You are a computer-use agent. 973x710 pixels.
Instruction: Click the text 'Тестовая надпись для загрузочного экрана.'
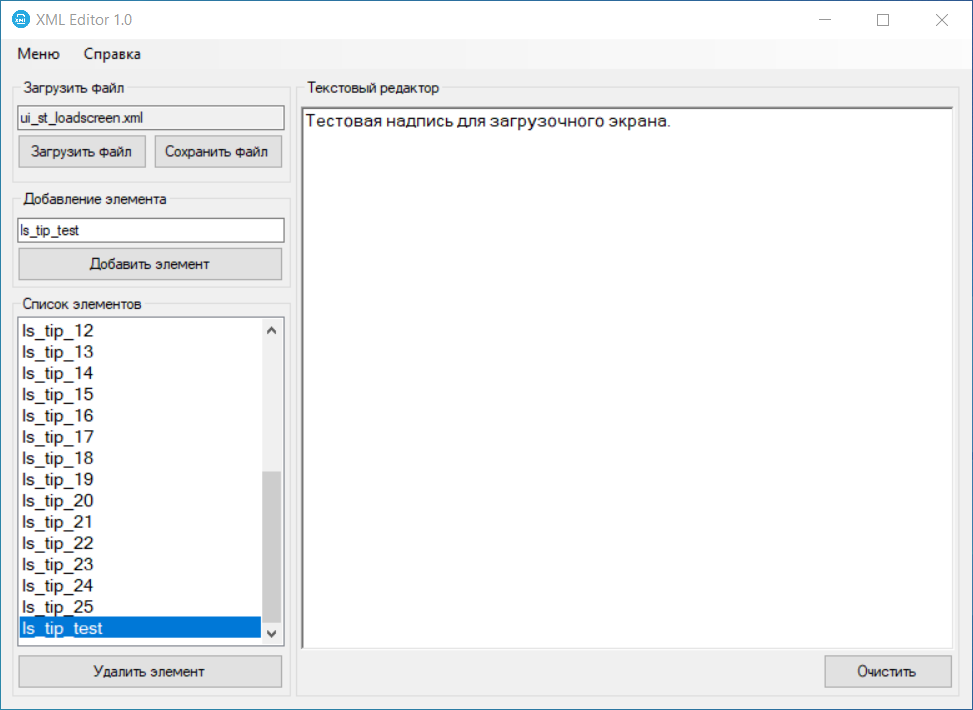point(488,121)
